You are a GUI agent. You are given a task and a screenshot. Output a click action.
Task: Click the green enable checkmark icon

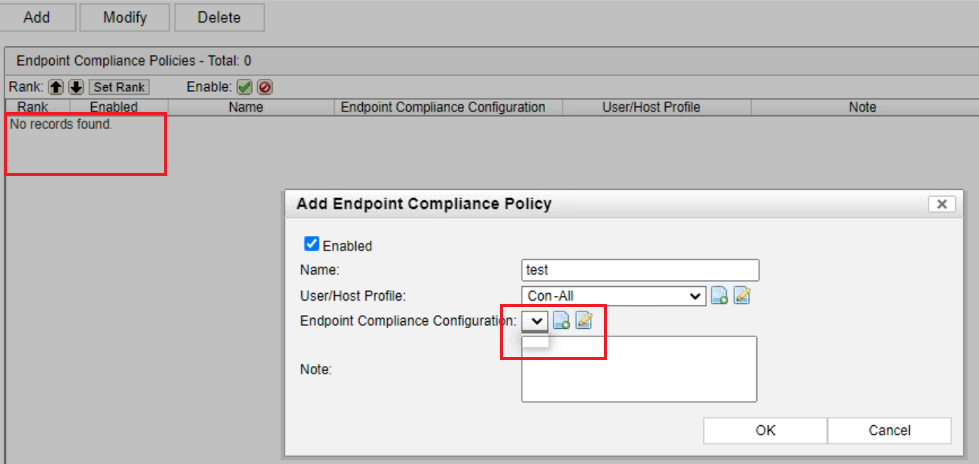[244, 87]
